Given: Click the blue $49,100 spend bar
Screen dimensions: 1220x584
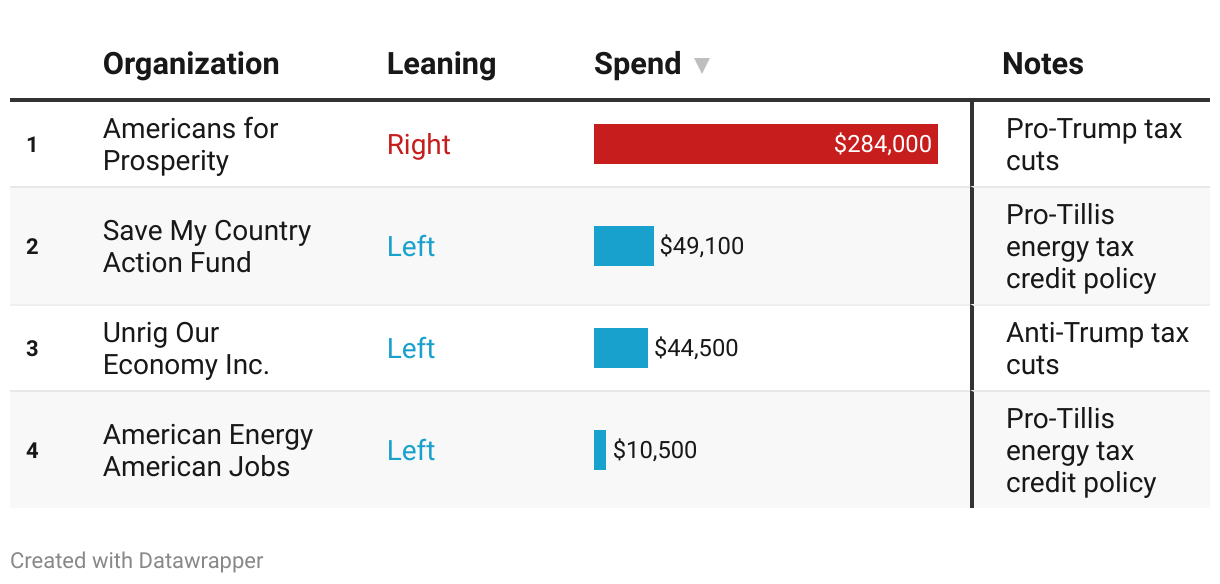Looking at the screenshot, I should 623,246.
